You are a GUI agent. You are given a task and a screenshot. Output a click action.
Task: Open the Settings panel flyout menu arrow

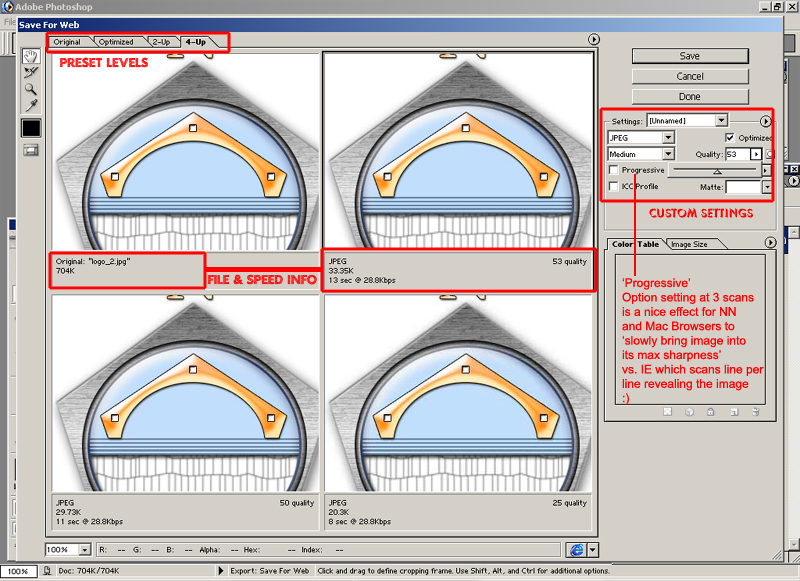(x=766, y=120)
